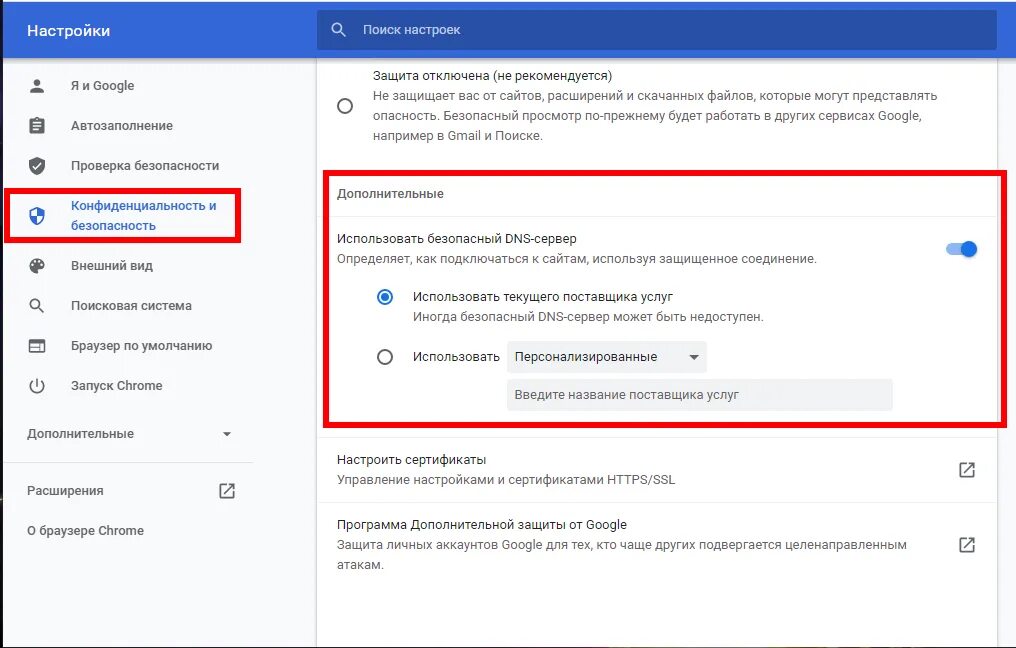
Task: Open О браузере Chrome page
Action: 86,531
